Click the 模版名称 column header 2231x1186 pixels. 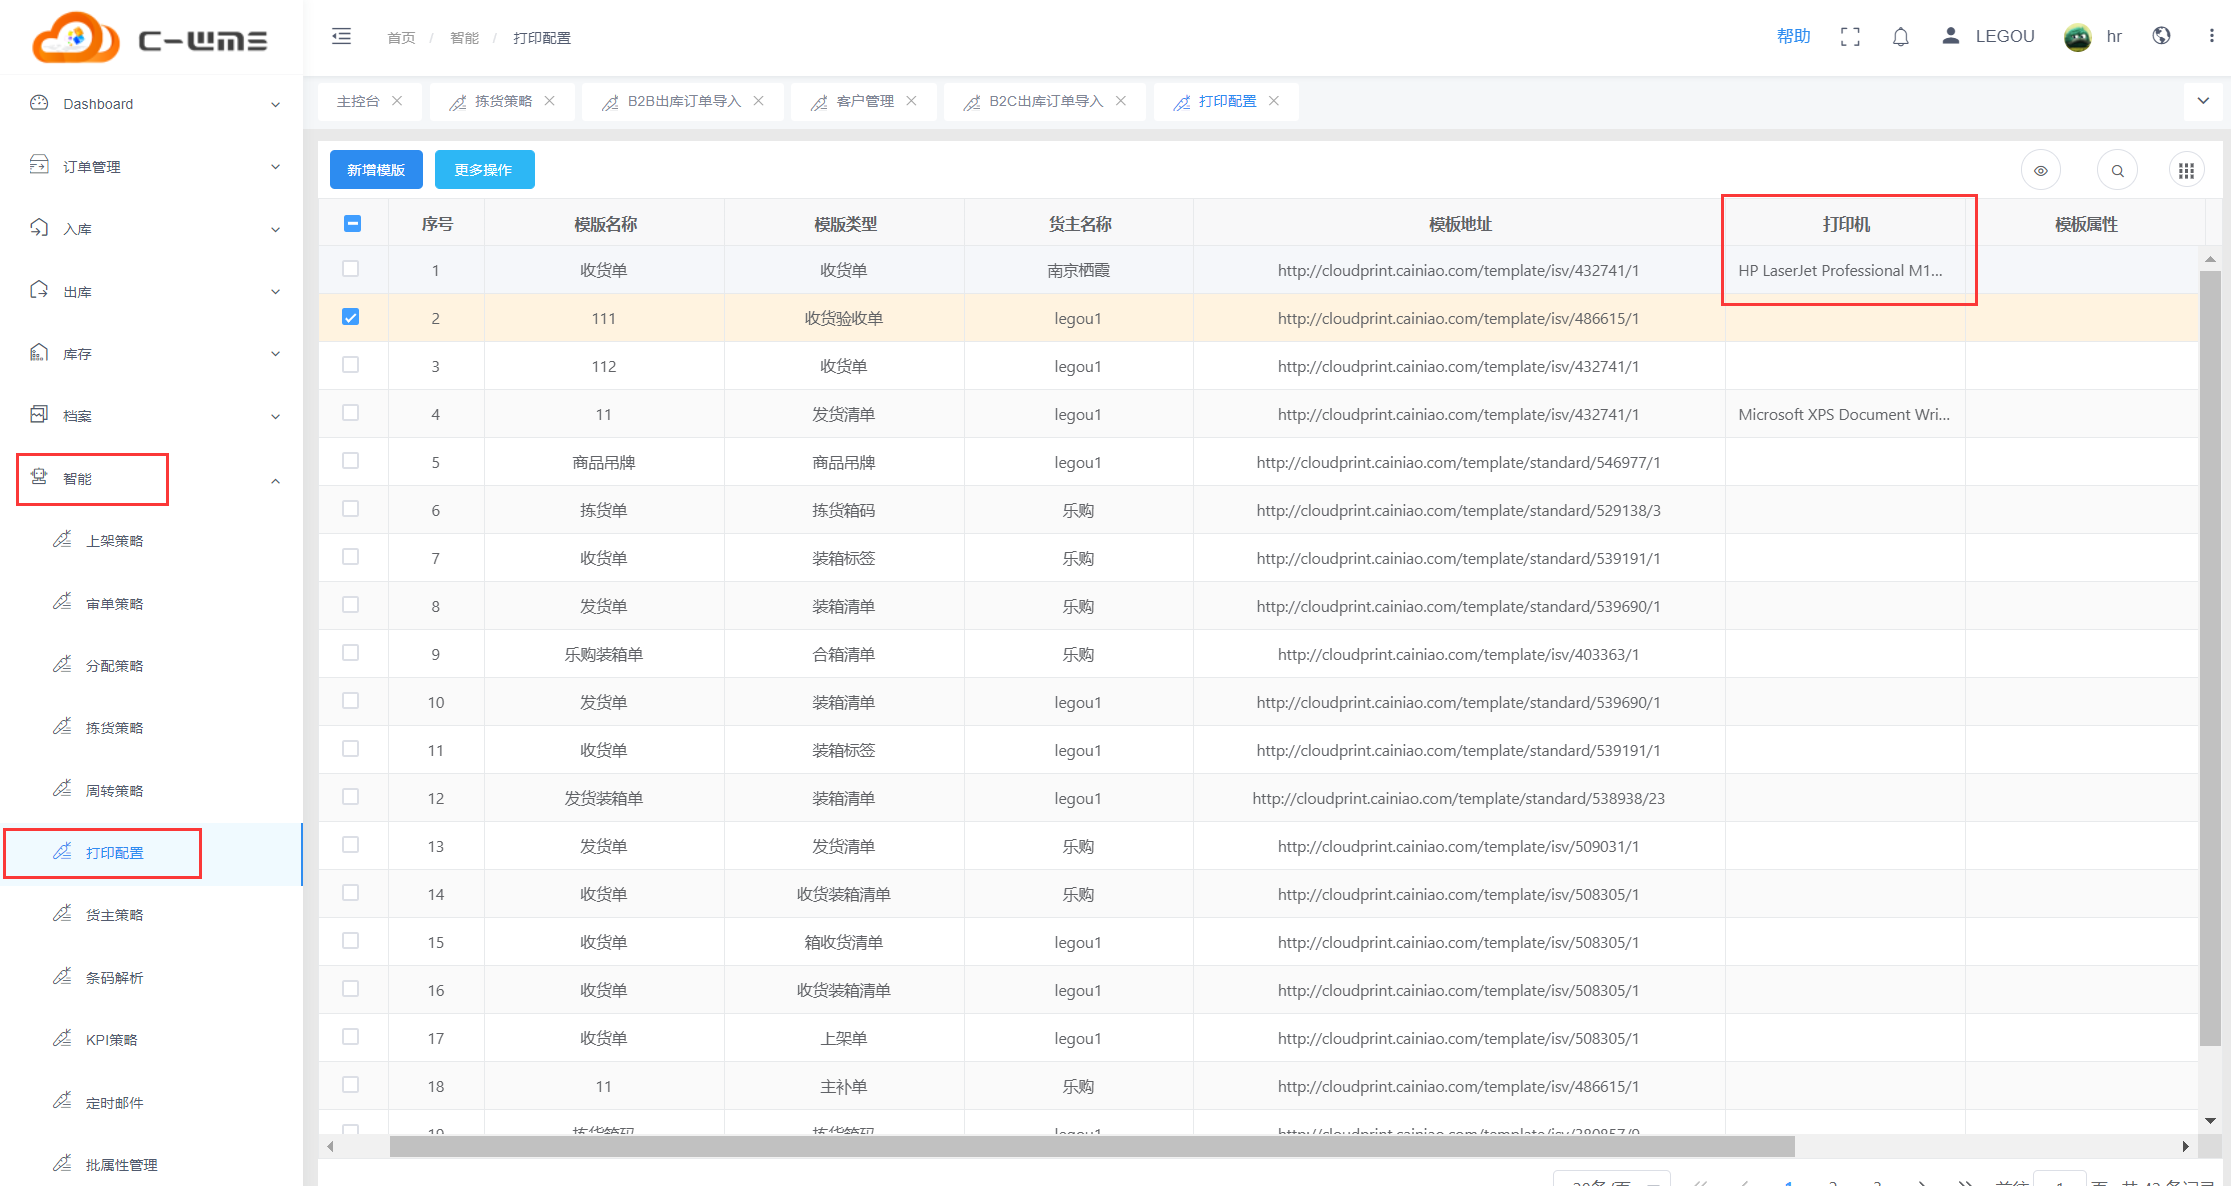(605, 224)
